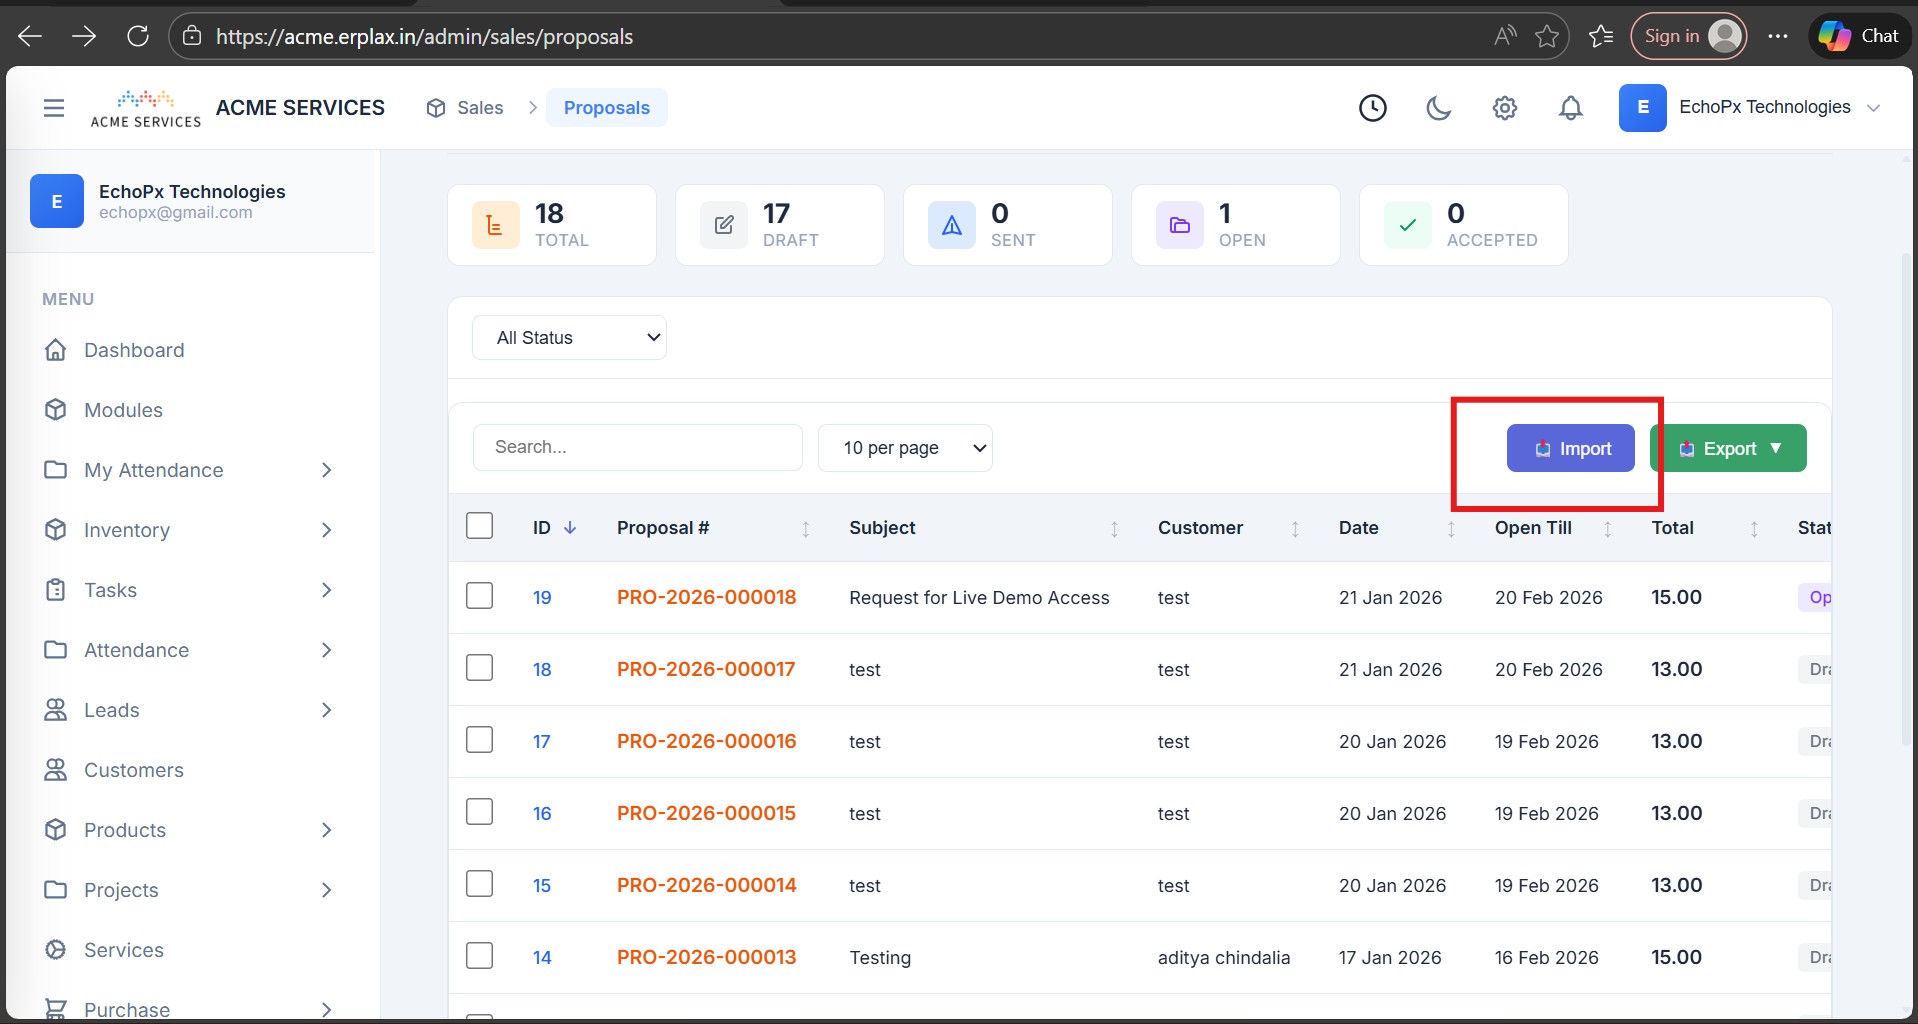Open Customers in the sidebar menu
This screenshot has width=1918, height=1024.
pos(134,770)
